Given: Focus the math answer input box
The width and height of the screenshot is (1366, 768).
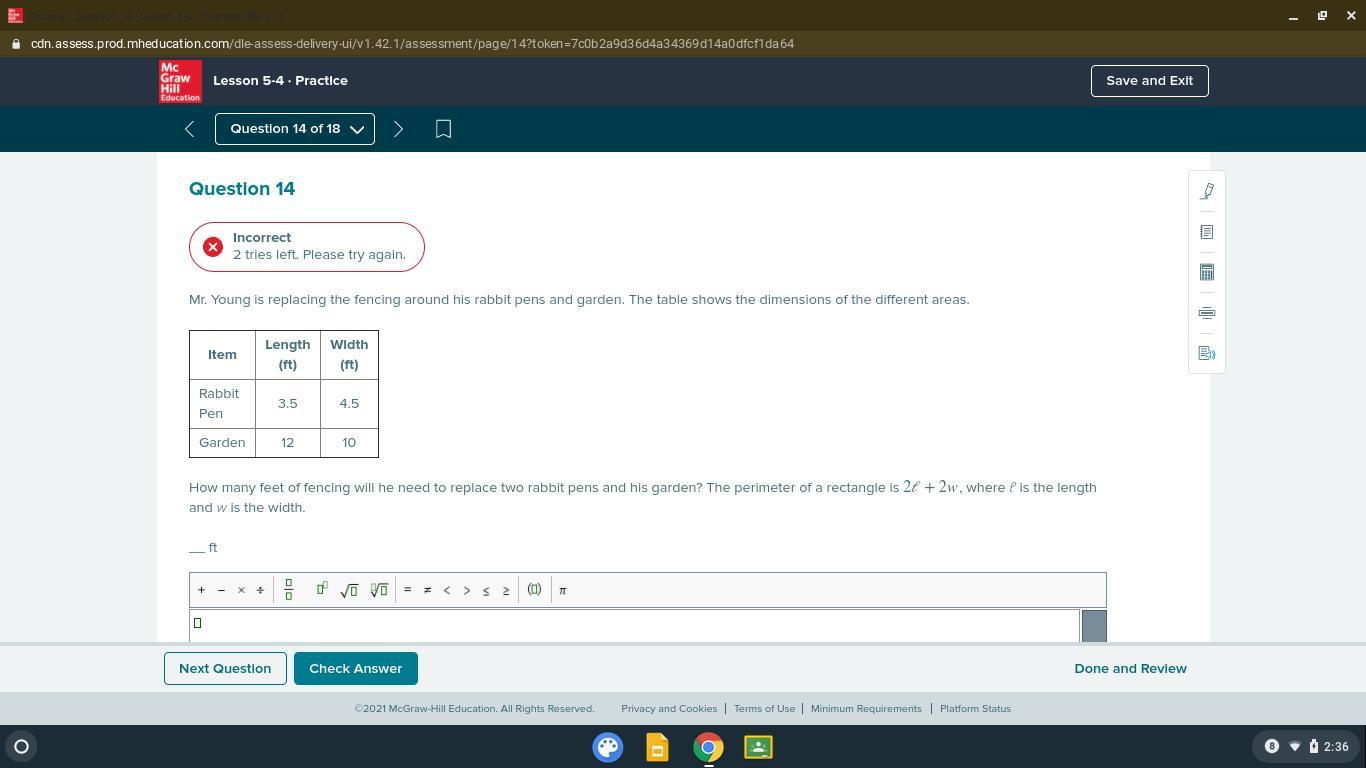Looking at the screenshot, I should 634,625.
